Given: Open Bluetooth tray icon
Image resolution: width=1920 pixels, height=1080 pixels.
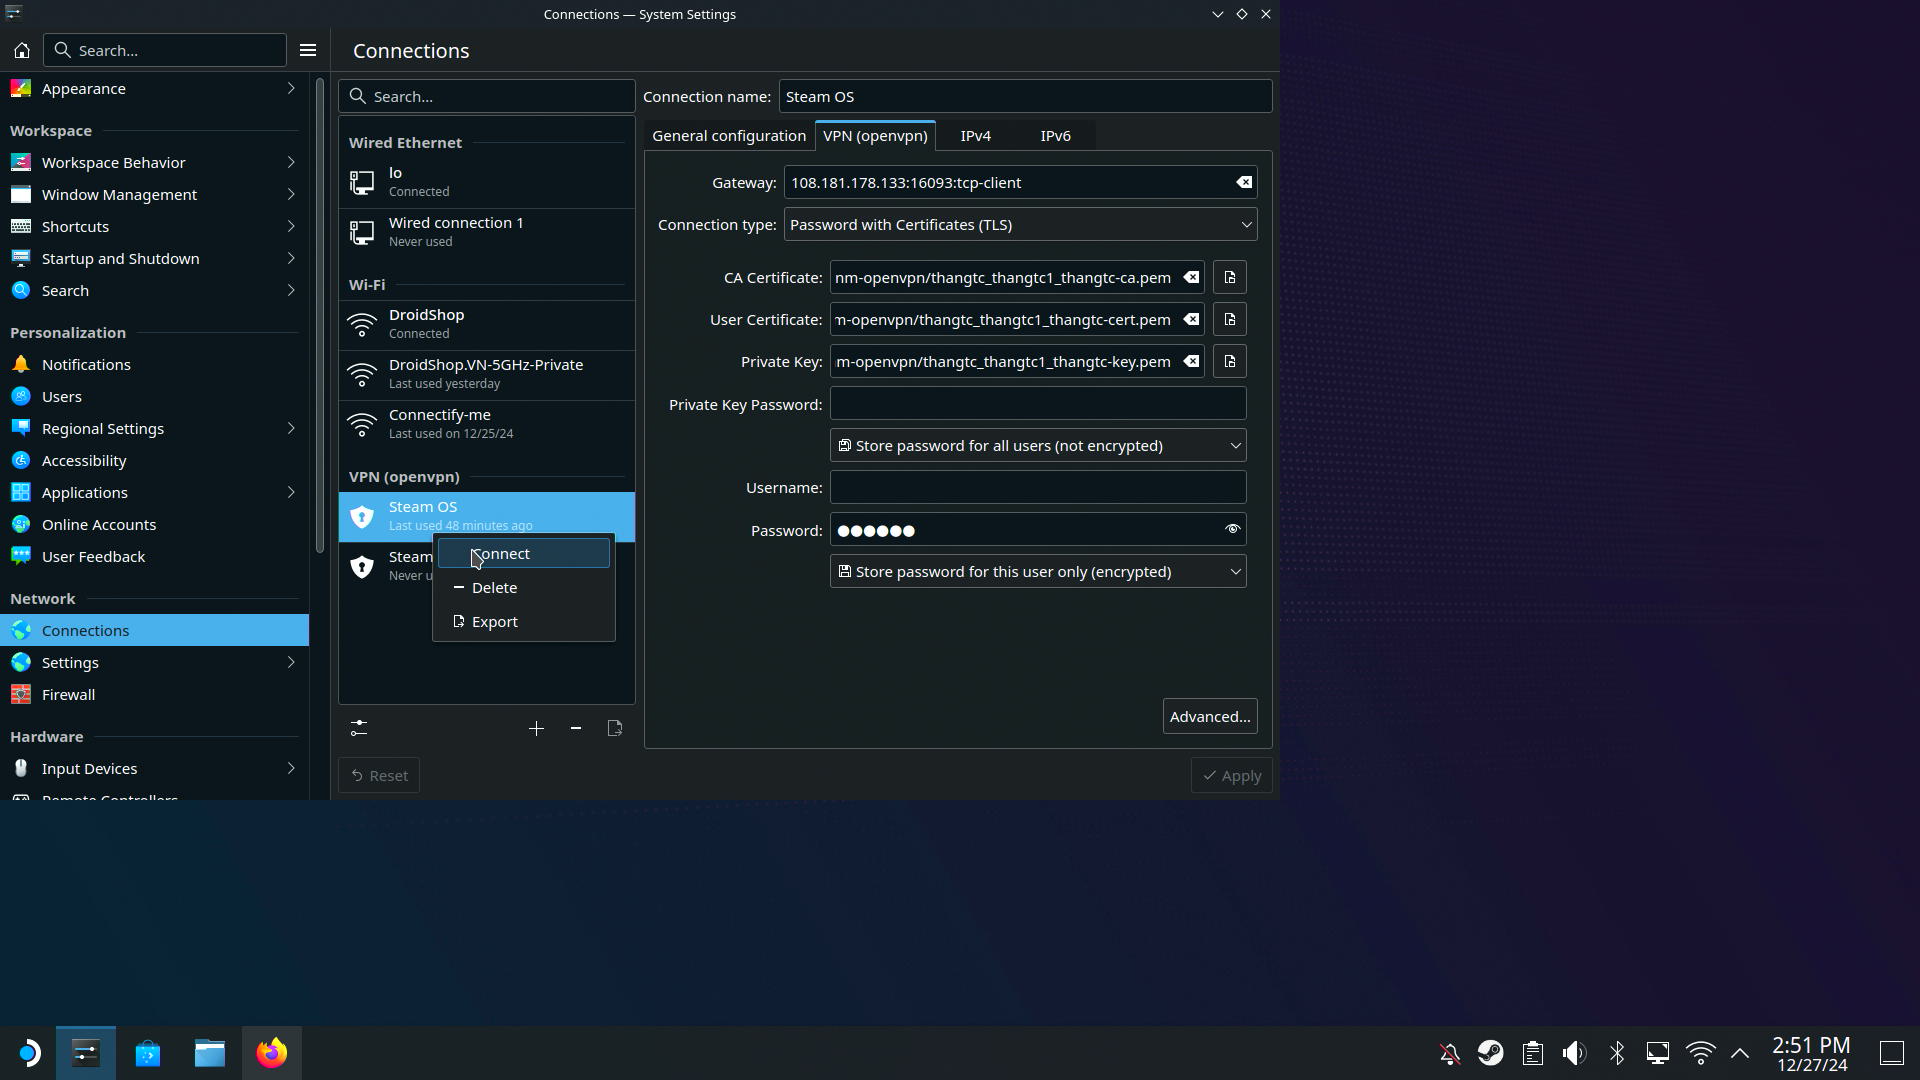Looking at the screenshot, I should (1617, 1053).
